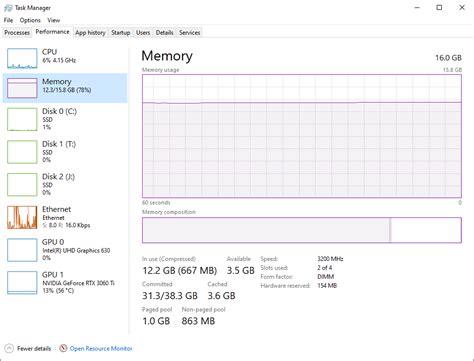This screenshot has height=361, width=474.
Task: Open the Users tab
Action: pos(143,33)
